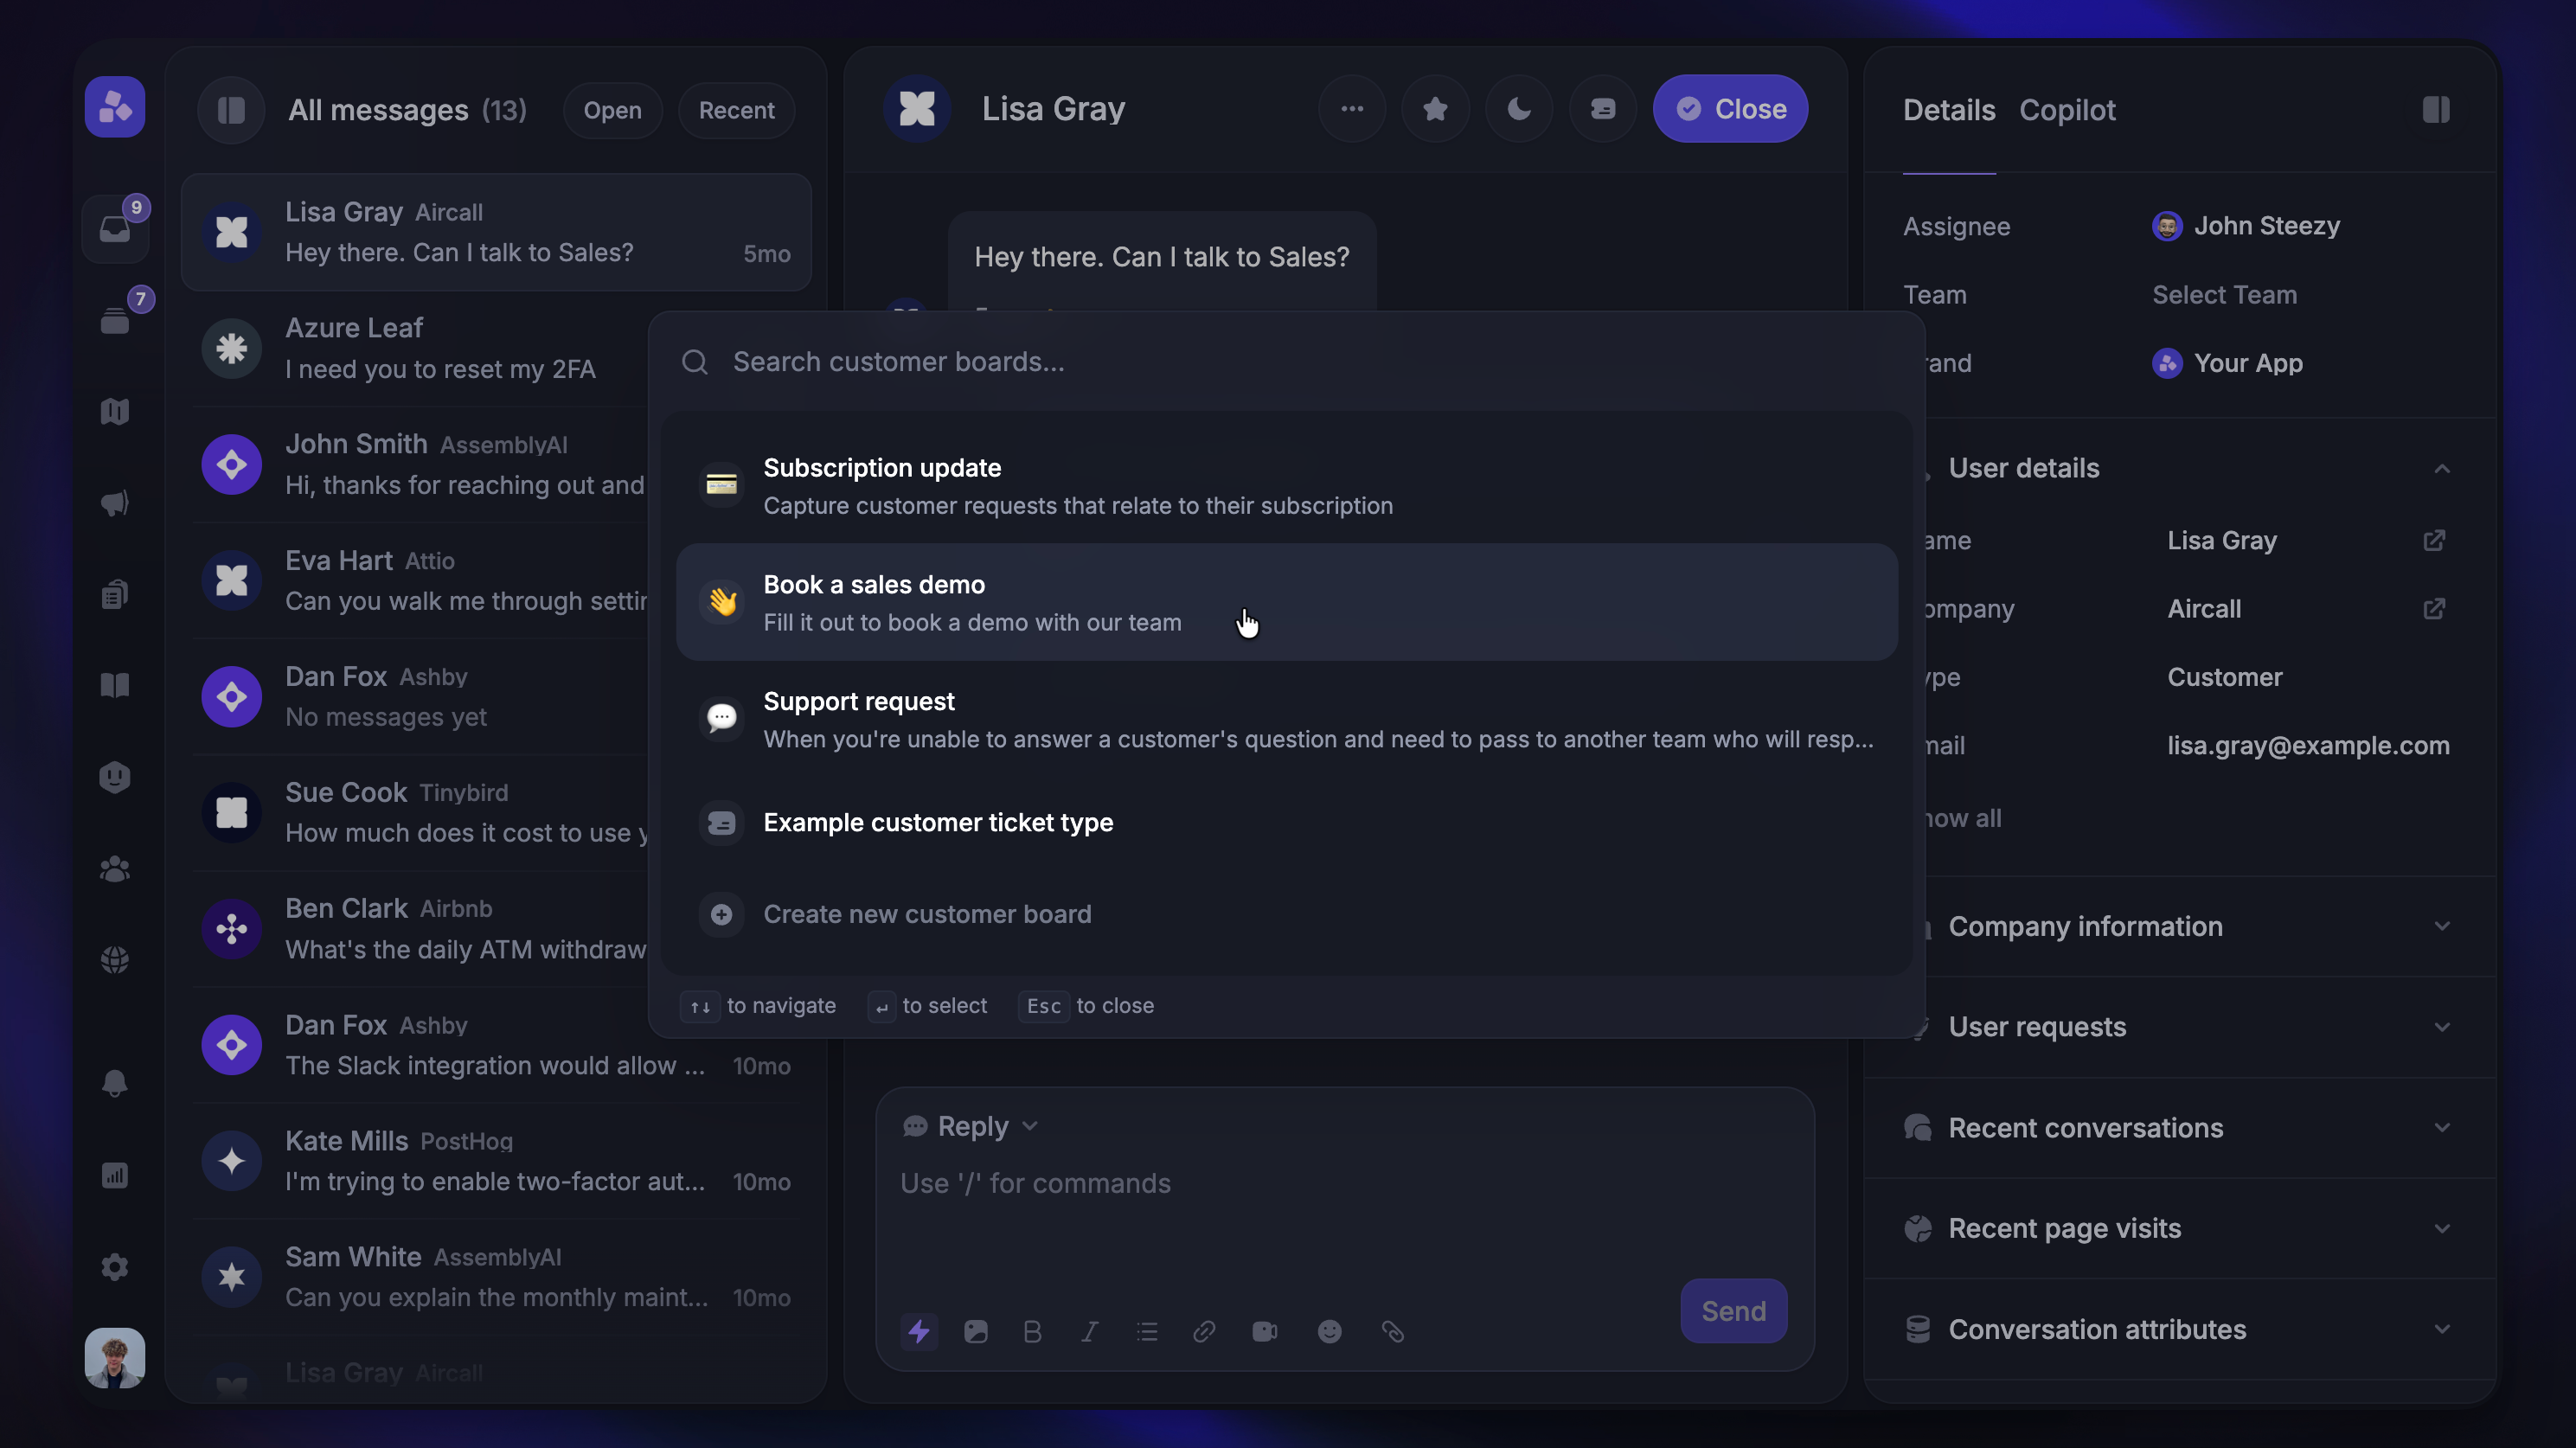The width and height of the screenshot is (2576, 1448).
Task: Open Lisa Gray's profile via external link icon
Action: (x=2434, y=541)
